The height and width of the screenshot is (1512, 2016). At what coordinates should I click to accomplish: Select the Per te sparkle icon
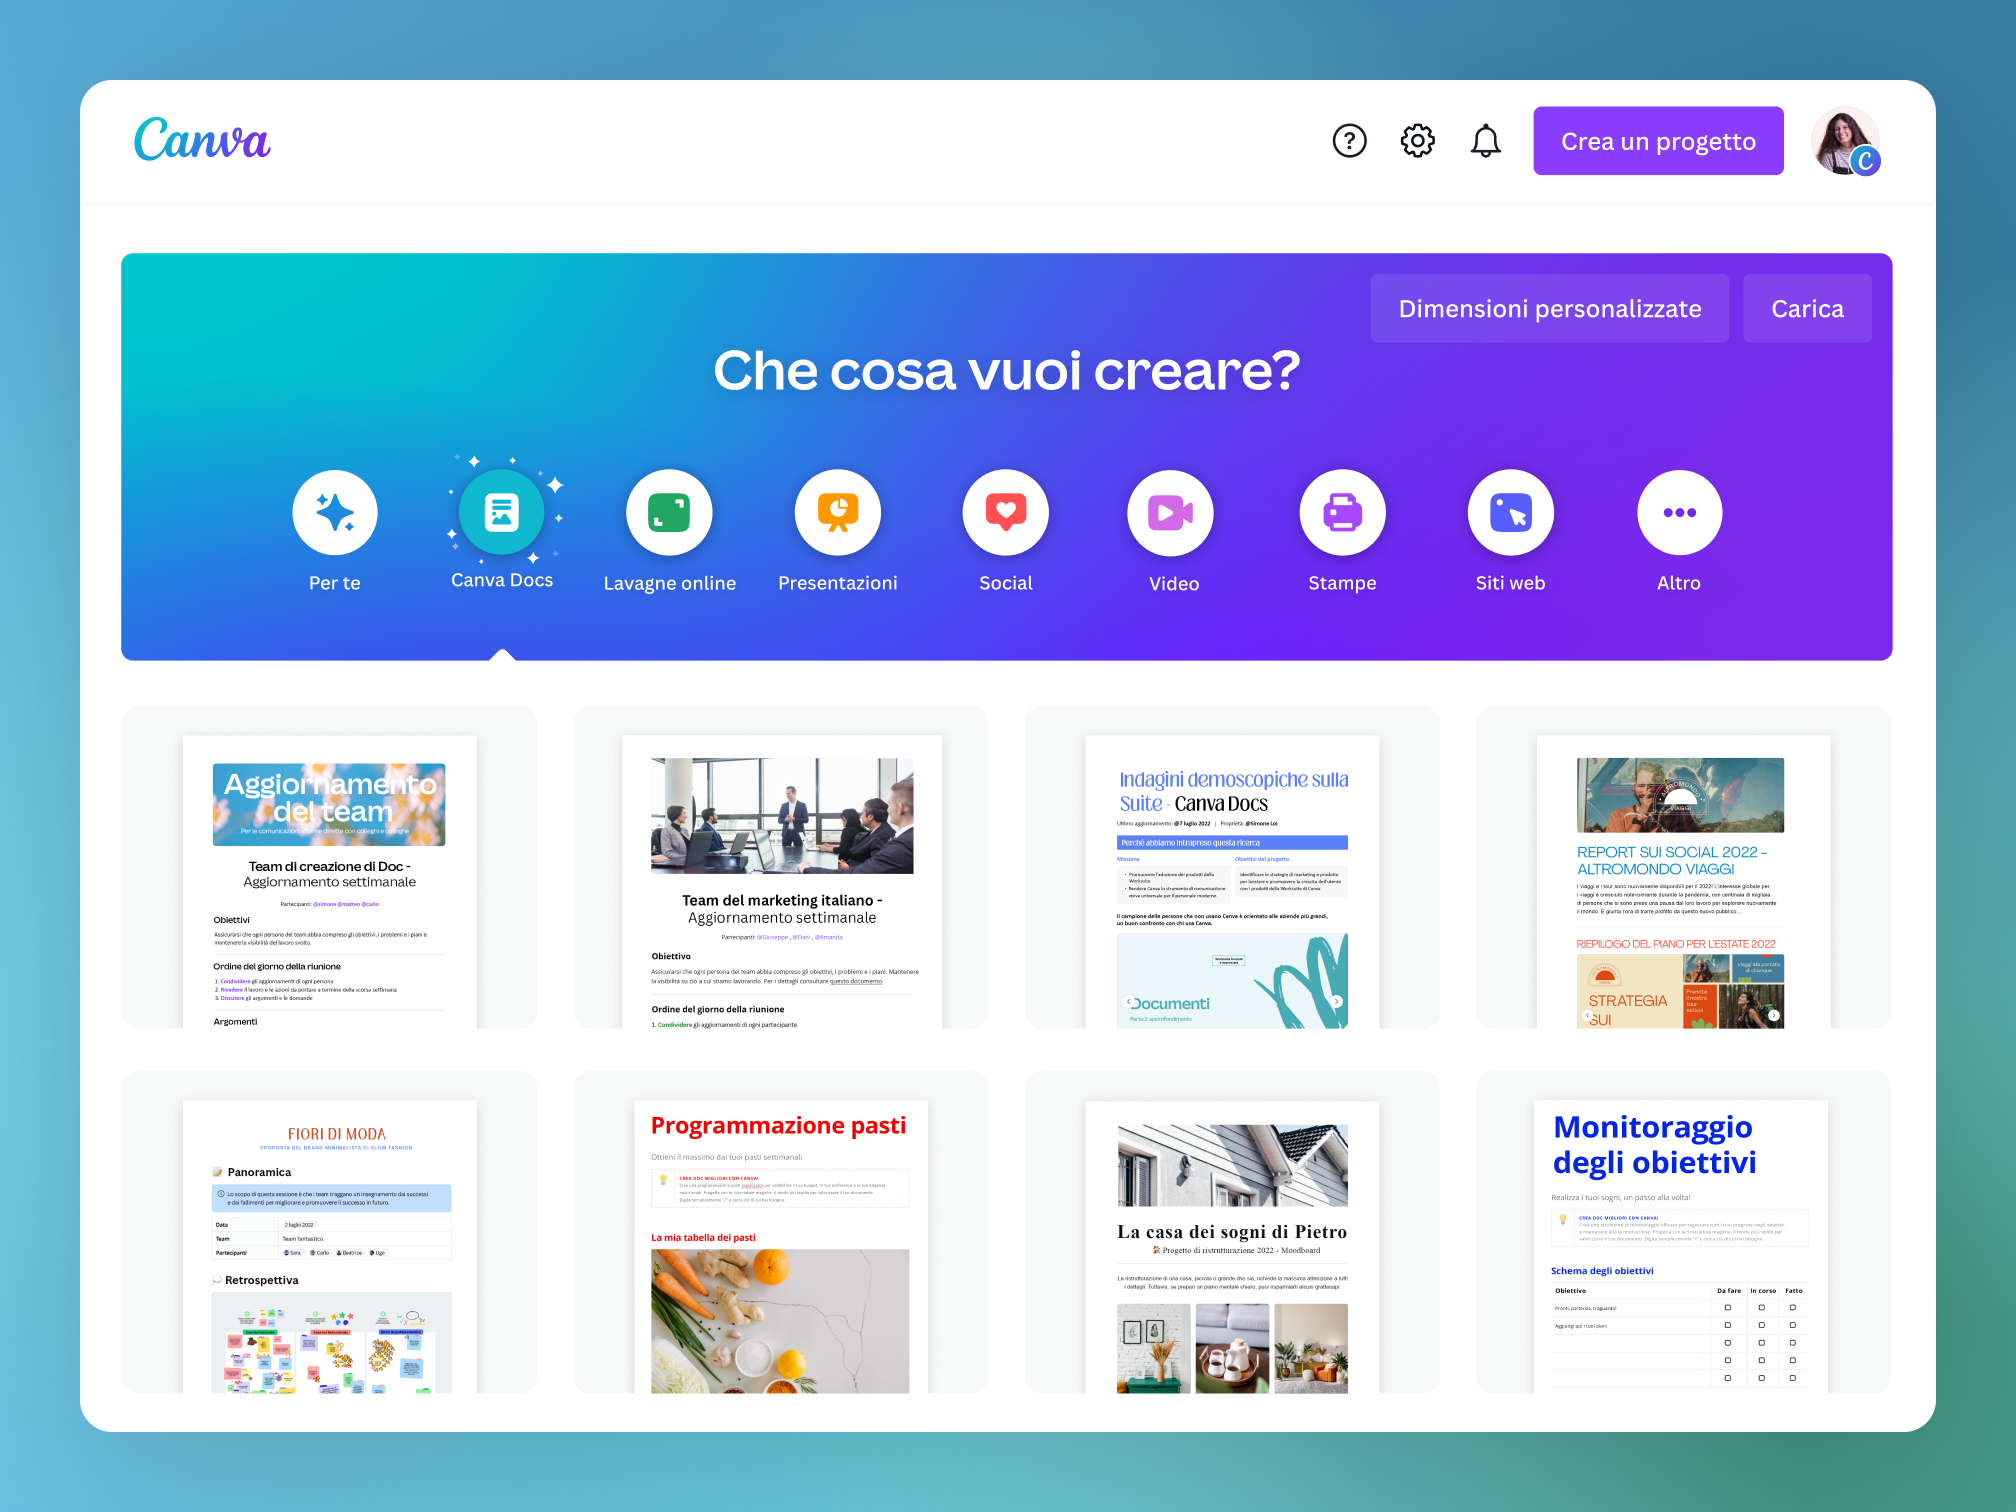click(x=335, y=513)
